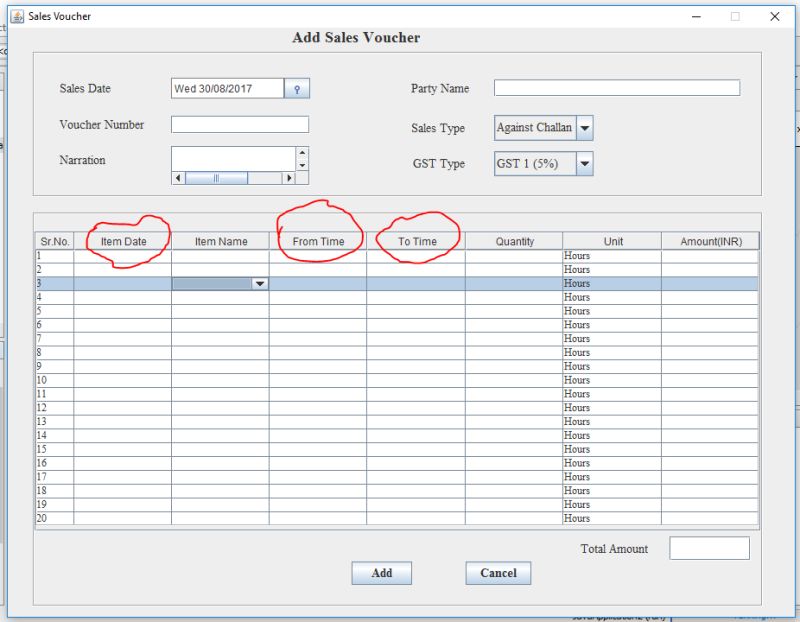The image size is (800, 622).
Task: Click Narration scrollbar down arrow
Action: tap(302, 165)
